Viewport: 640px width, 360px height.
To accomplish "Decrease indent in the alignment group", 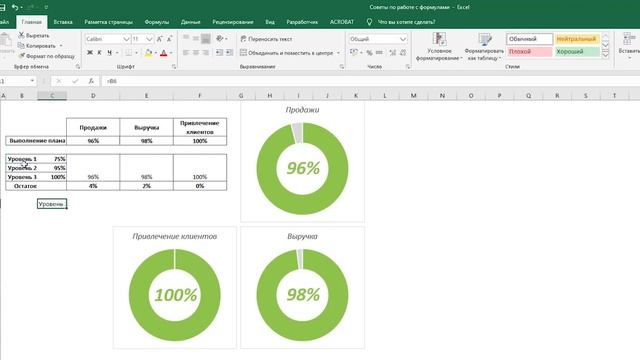I will (219, 53).
